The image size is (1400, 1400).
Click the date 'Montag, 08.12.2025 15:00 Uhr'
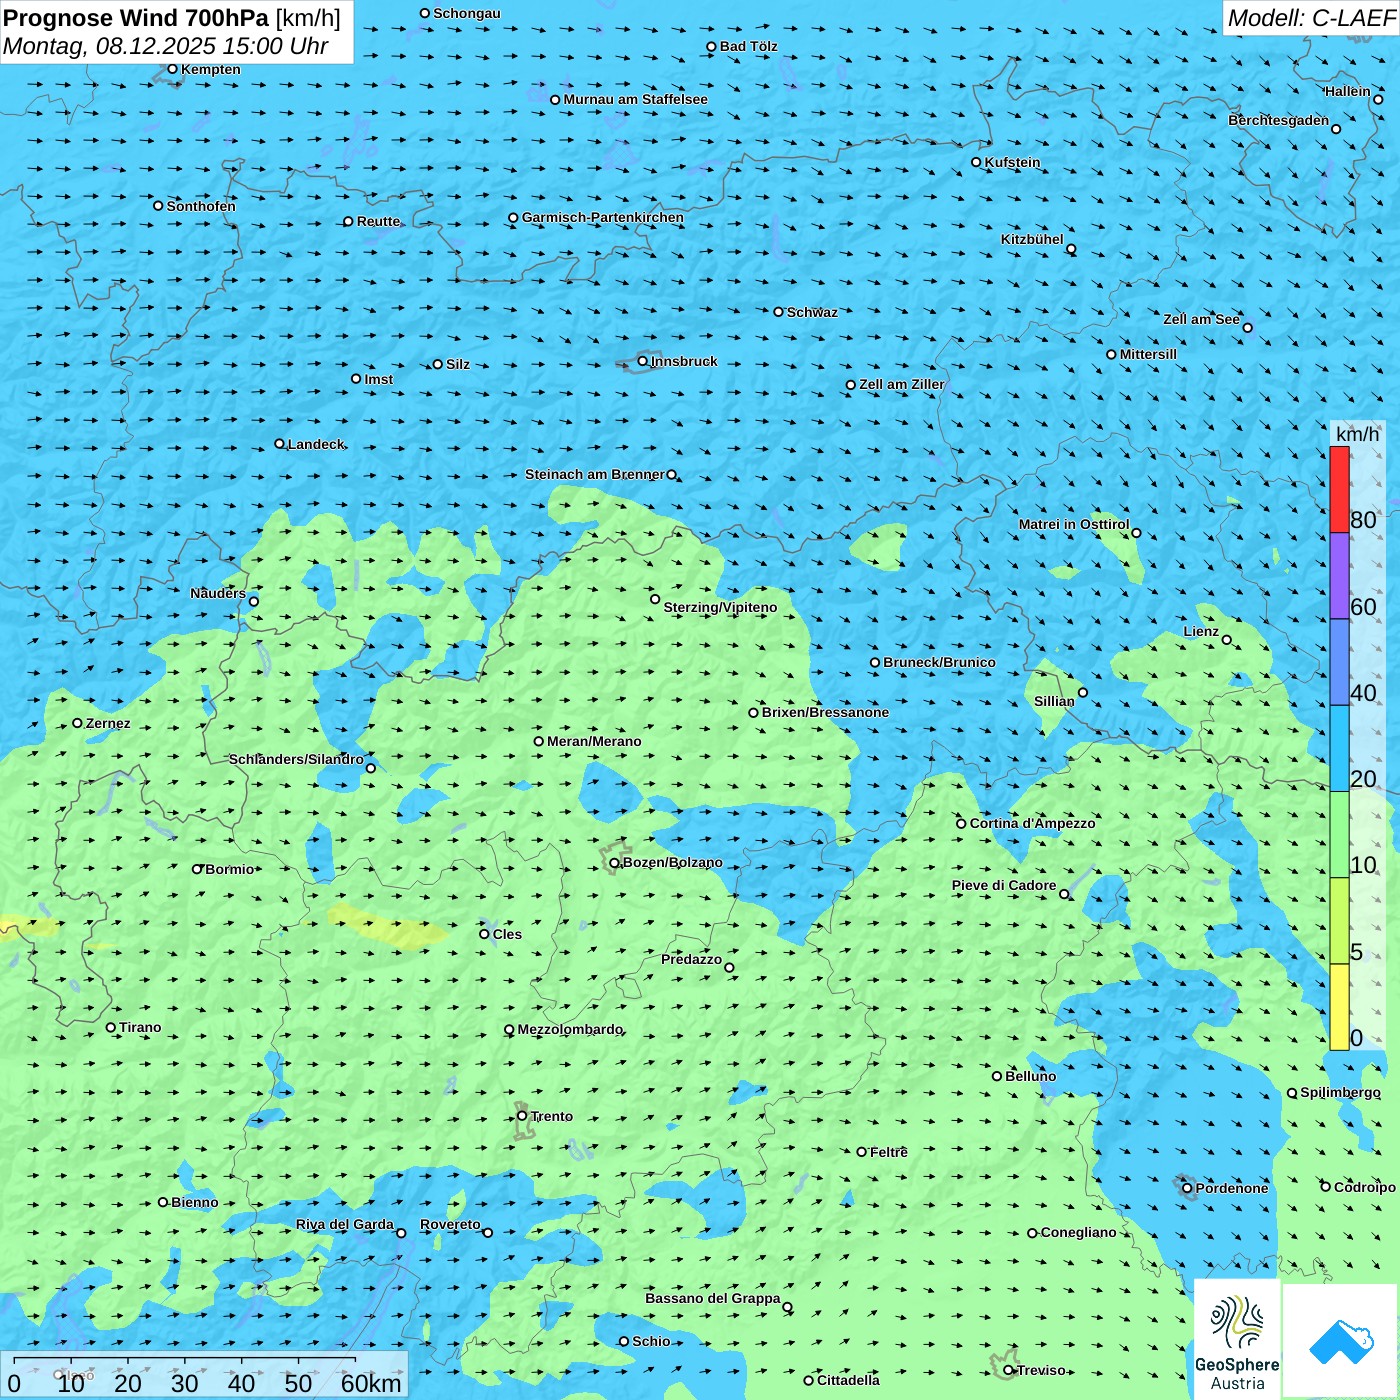[166, 46]
